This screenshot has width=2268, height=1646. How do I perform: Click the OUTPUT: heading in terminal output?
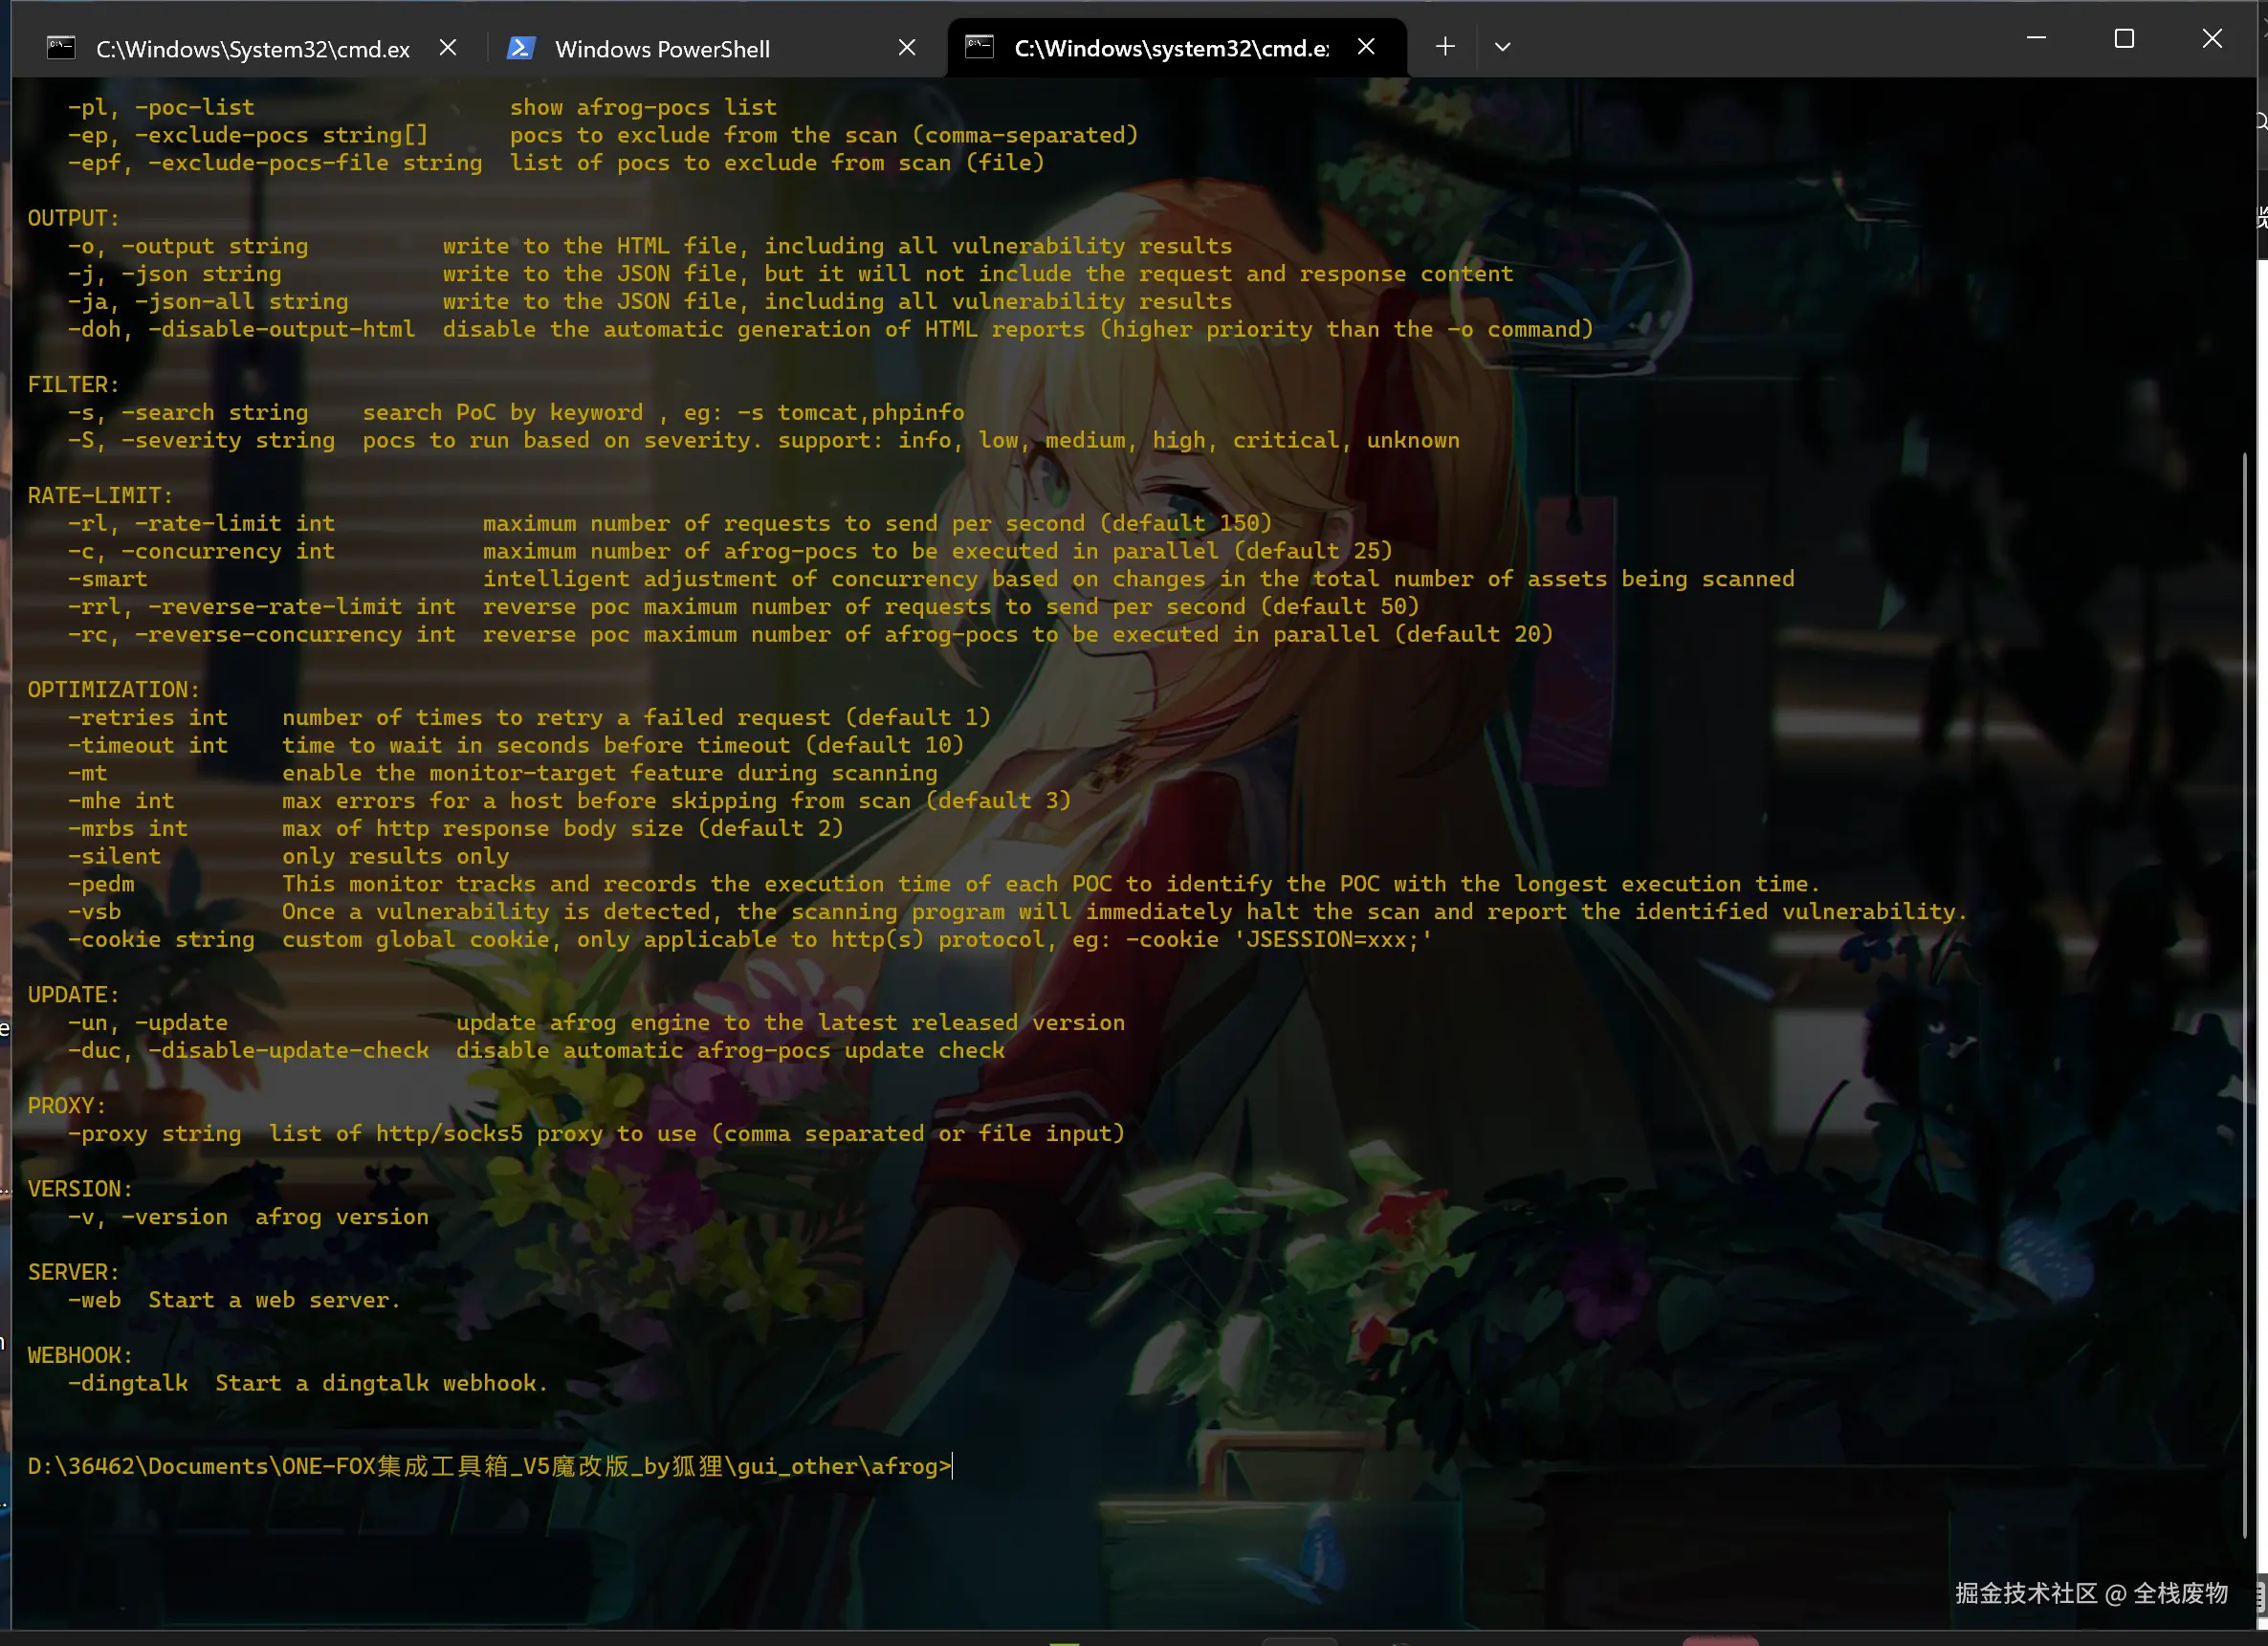[x=73, y=218]
